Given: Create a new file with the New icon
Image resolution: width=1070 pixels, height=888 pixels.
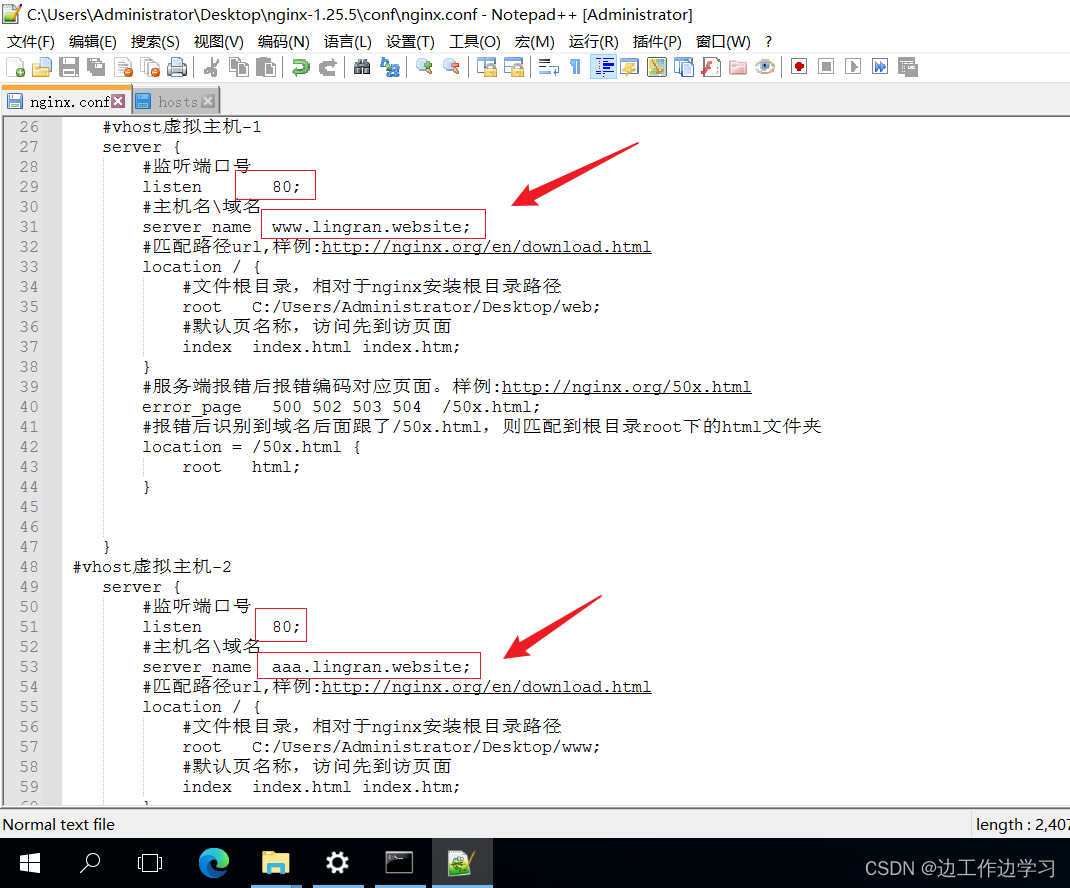Looking at the screenshot, I should [15, 67].
